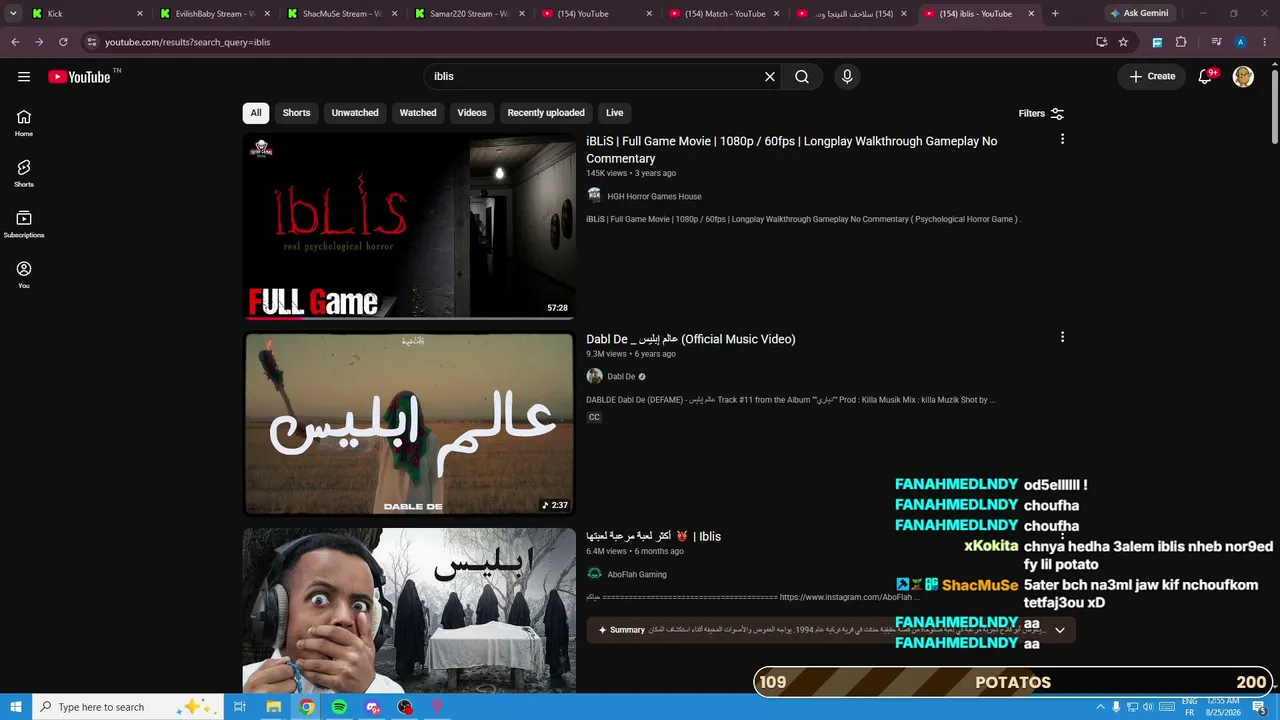
Task: Open Dabl De Official Music Video title
Action: click(x=691, y=340)
